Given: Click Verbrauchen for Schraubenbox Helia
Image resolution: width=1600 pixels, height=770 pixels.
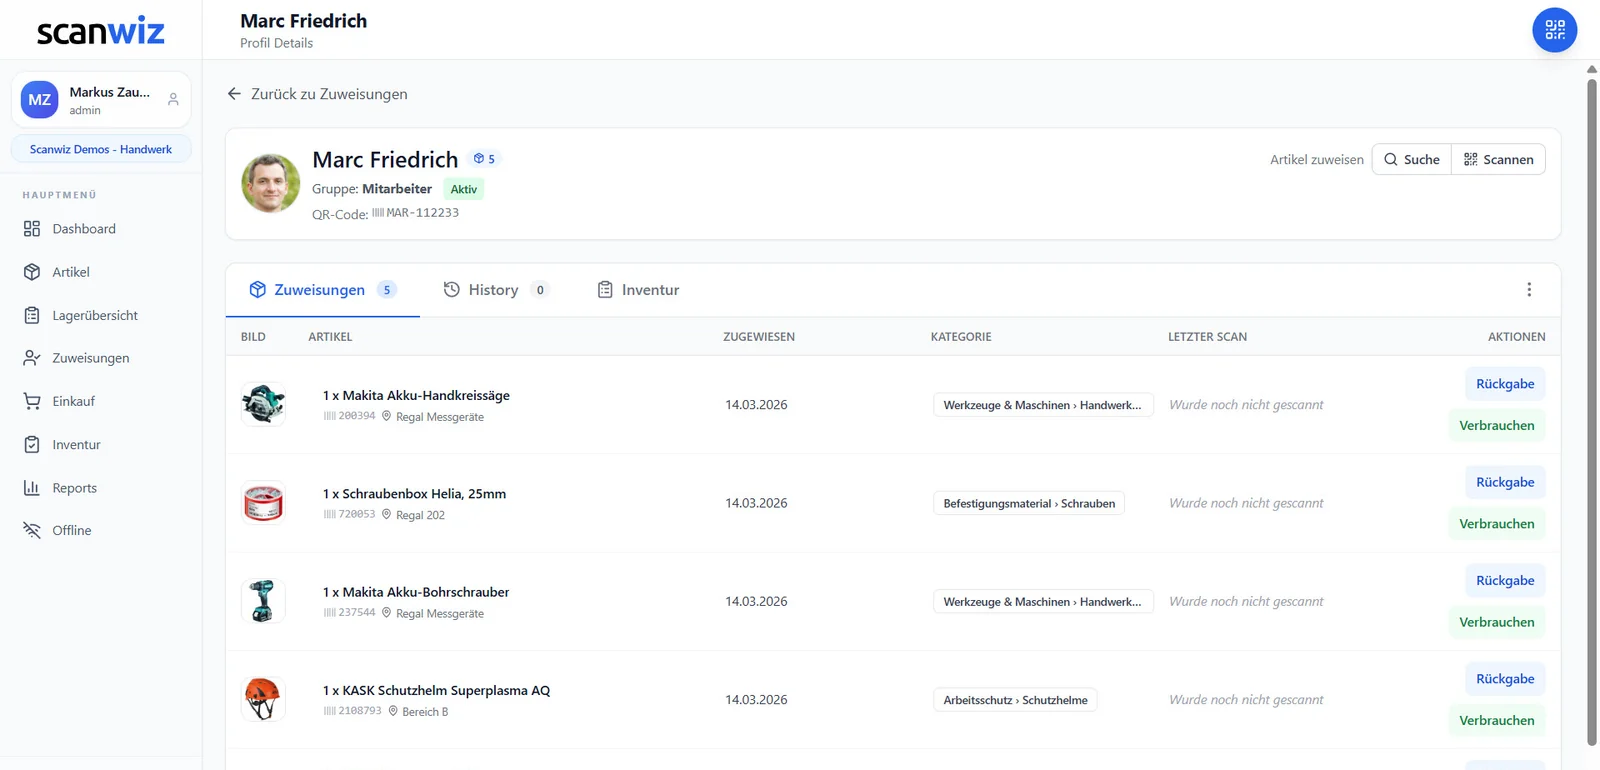Looking at the screenshot, I should coord(1497,524).
